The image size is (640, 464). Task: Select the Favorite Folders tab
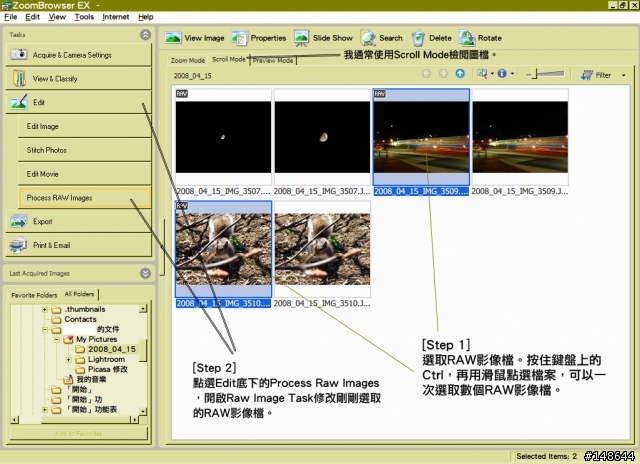(34, 295)
